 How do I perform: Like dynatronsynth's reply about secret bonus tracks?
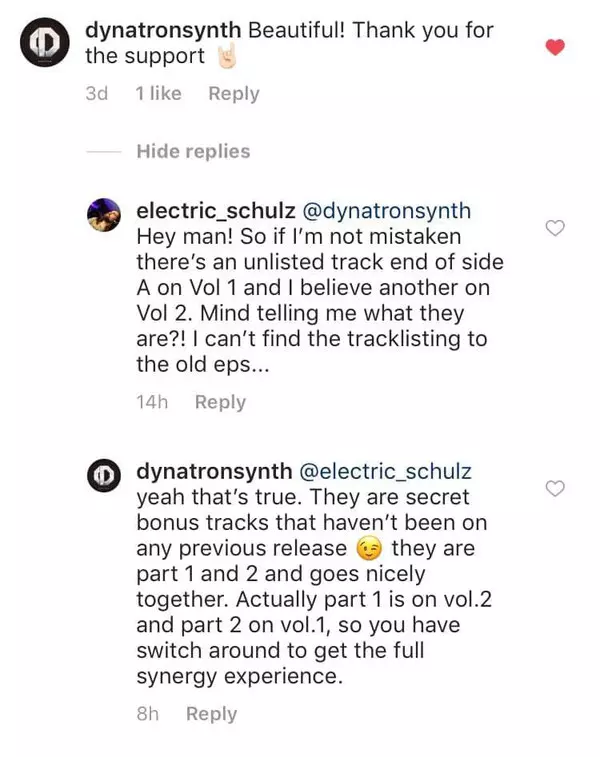tap(555, 488)
